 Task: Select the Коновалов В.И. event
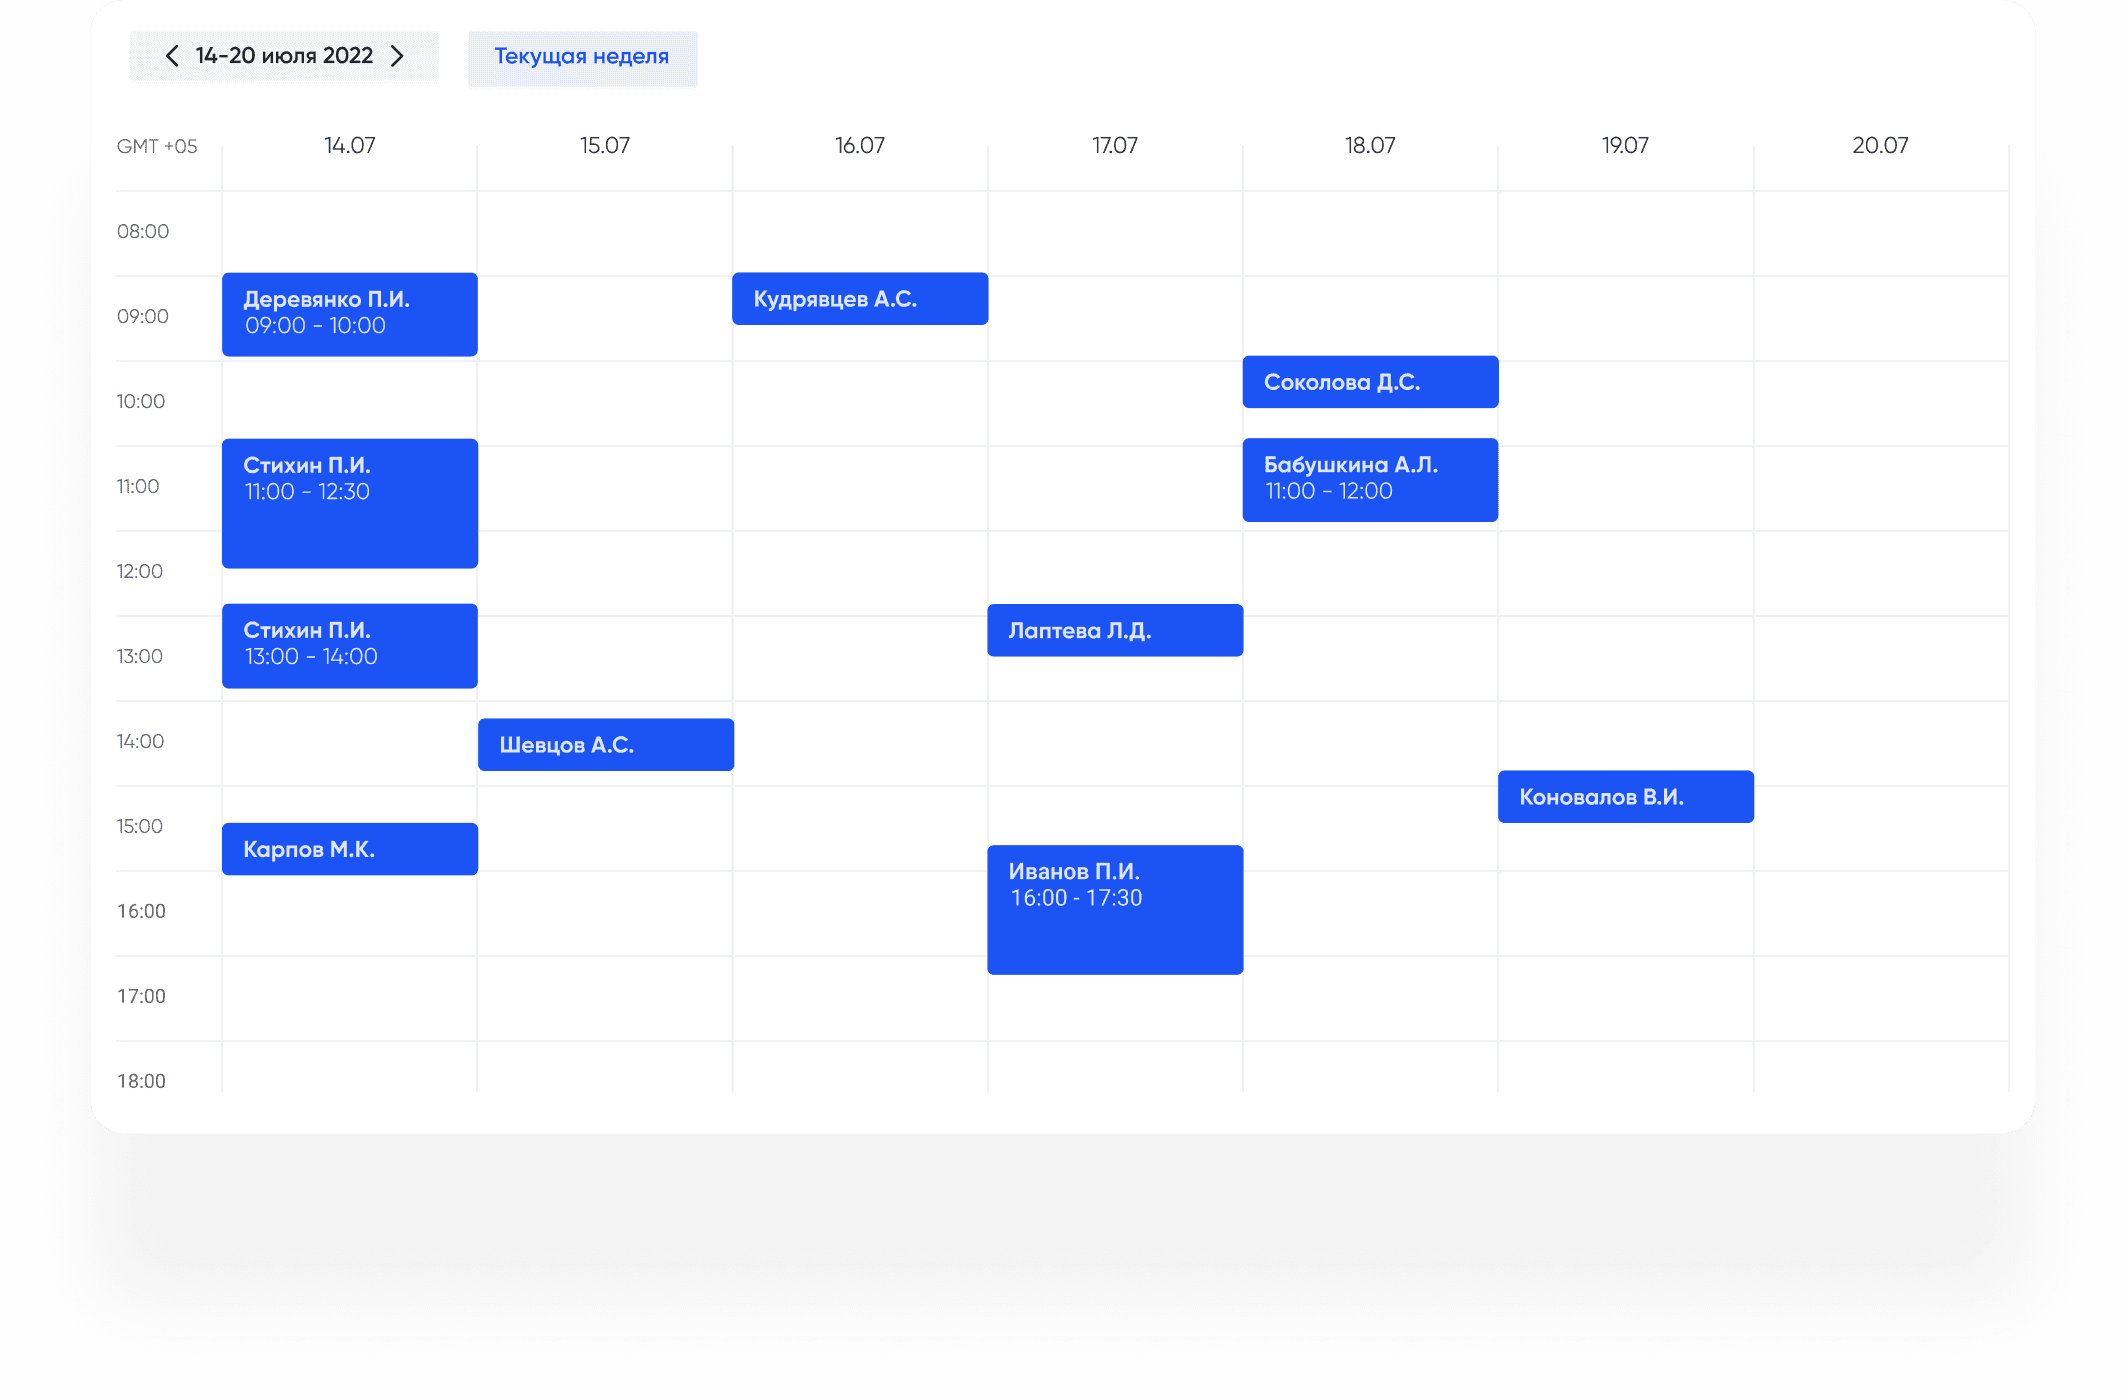pos(1625,797)
